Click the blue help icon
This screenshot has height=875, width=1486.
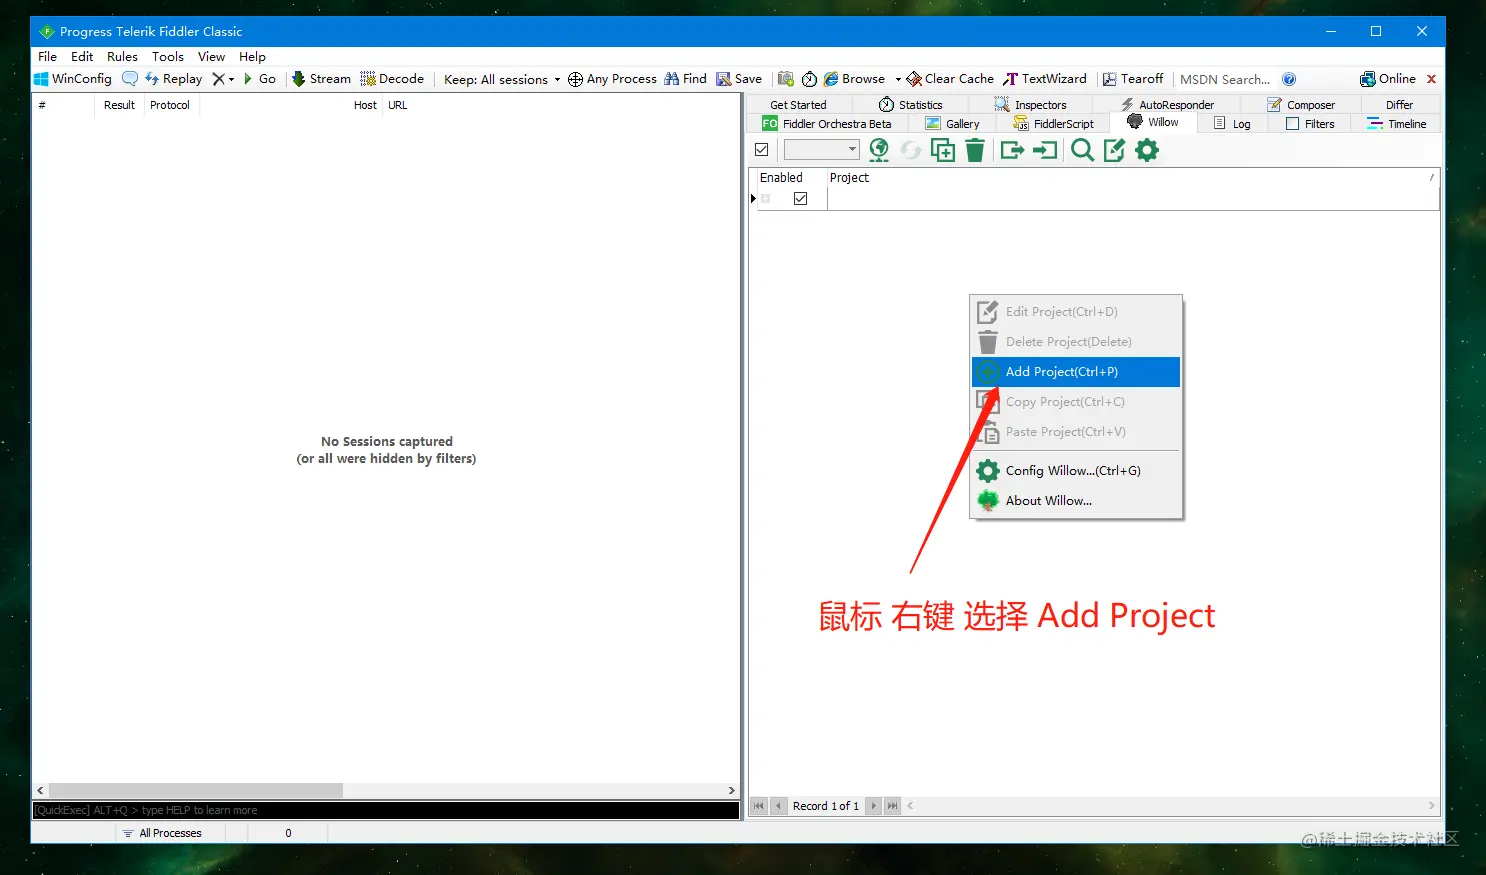coord(1289,79)
